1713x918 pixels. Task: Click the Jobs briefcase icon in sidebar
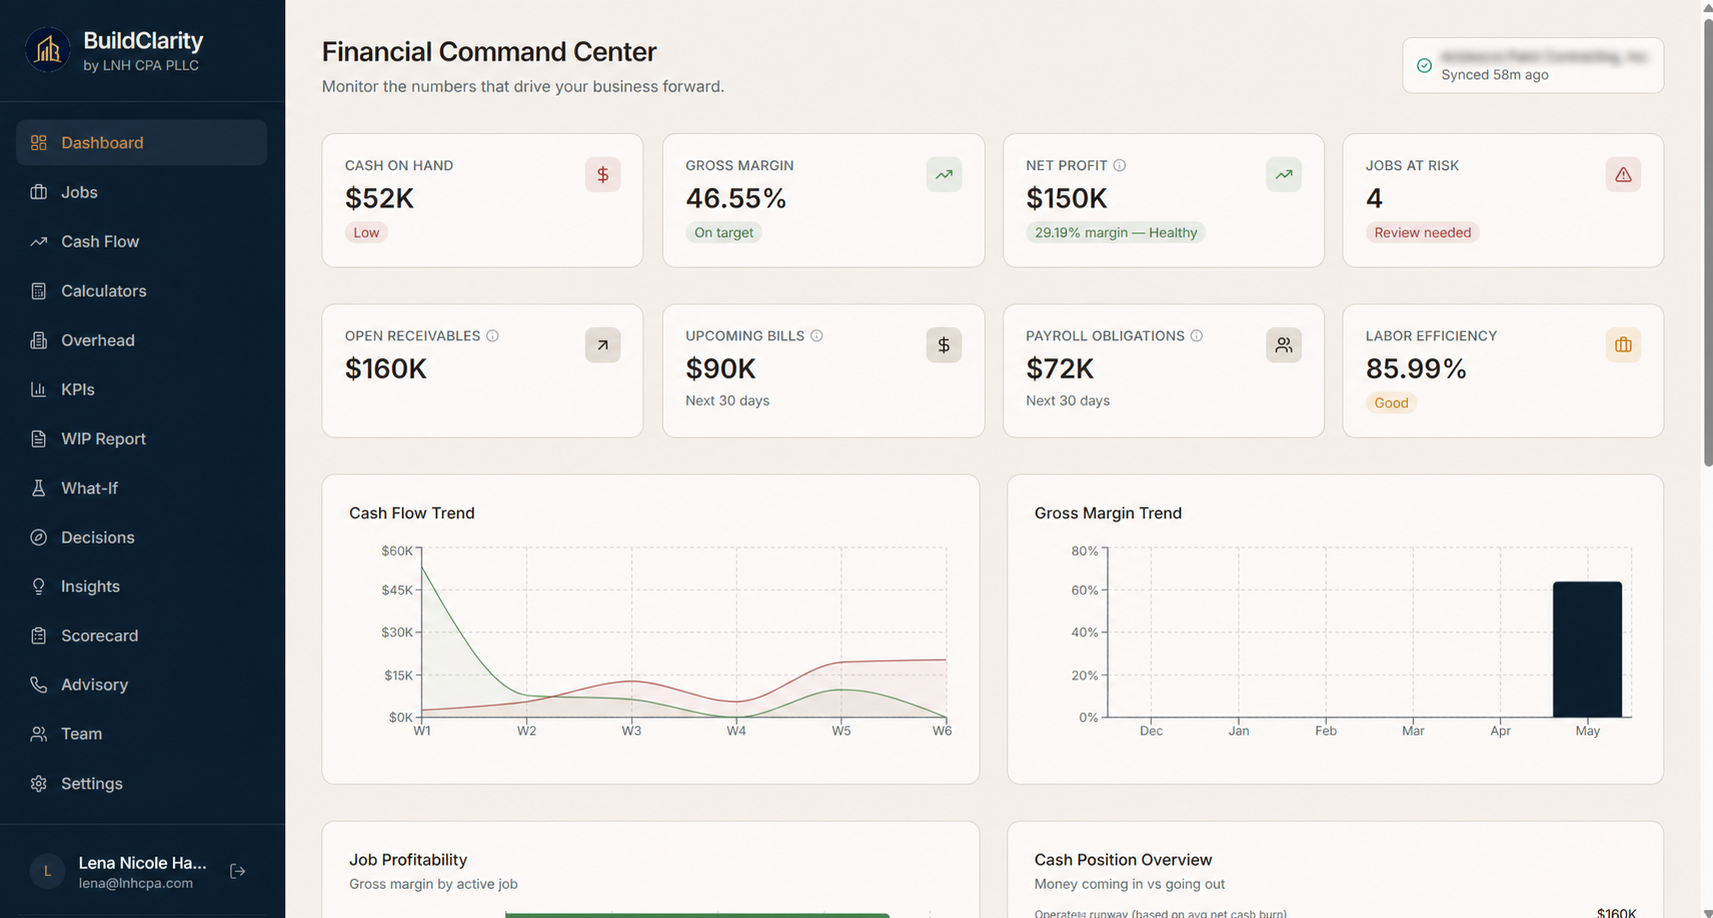39,192
